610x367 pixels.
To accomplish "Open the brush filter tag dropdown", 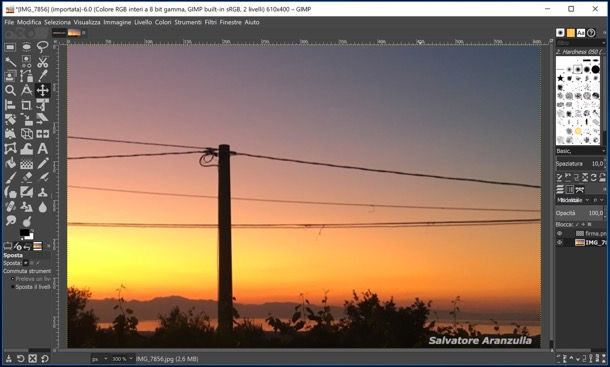I will (580, 43).
